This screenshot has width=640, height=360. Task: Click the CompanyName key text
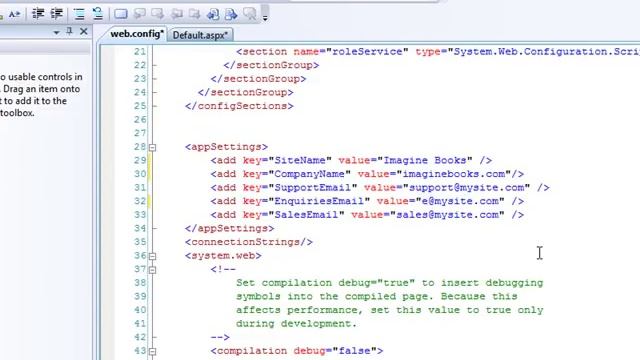click(x=310, y=174)
